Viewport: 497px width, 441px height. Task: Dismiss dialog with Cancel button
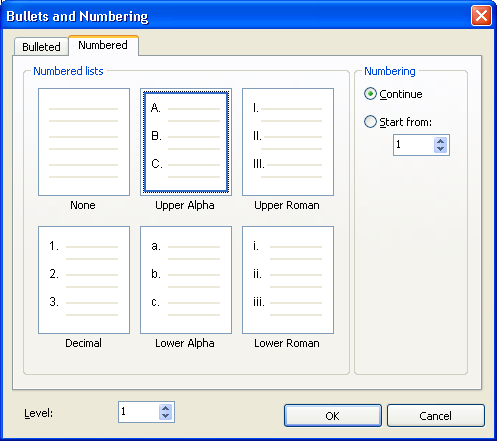click(435, 416)
